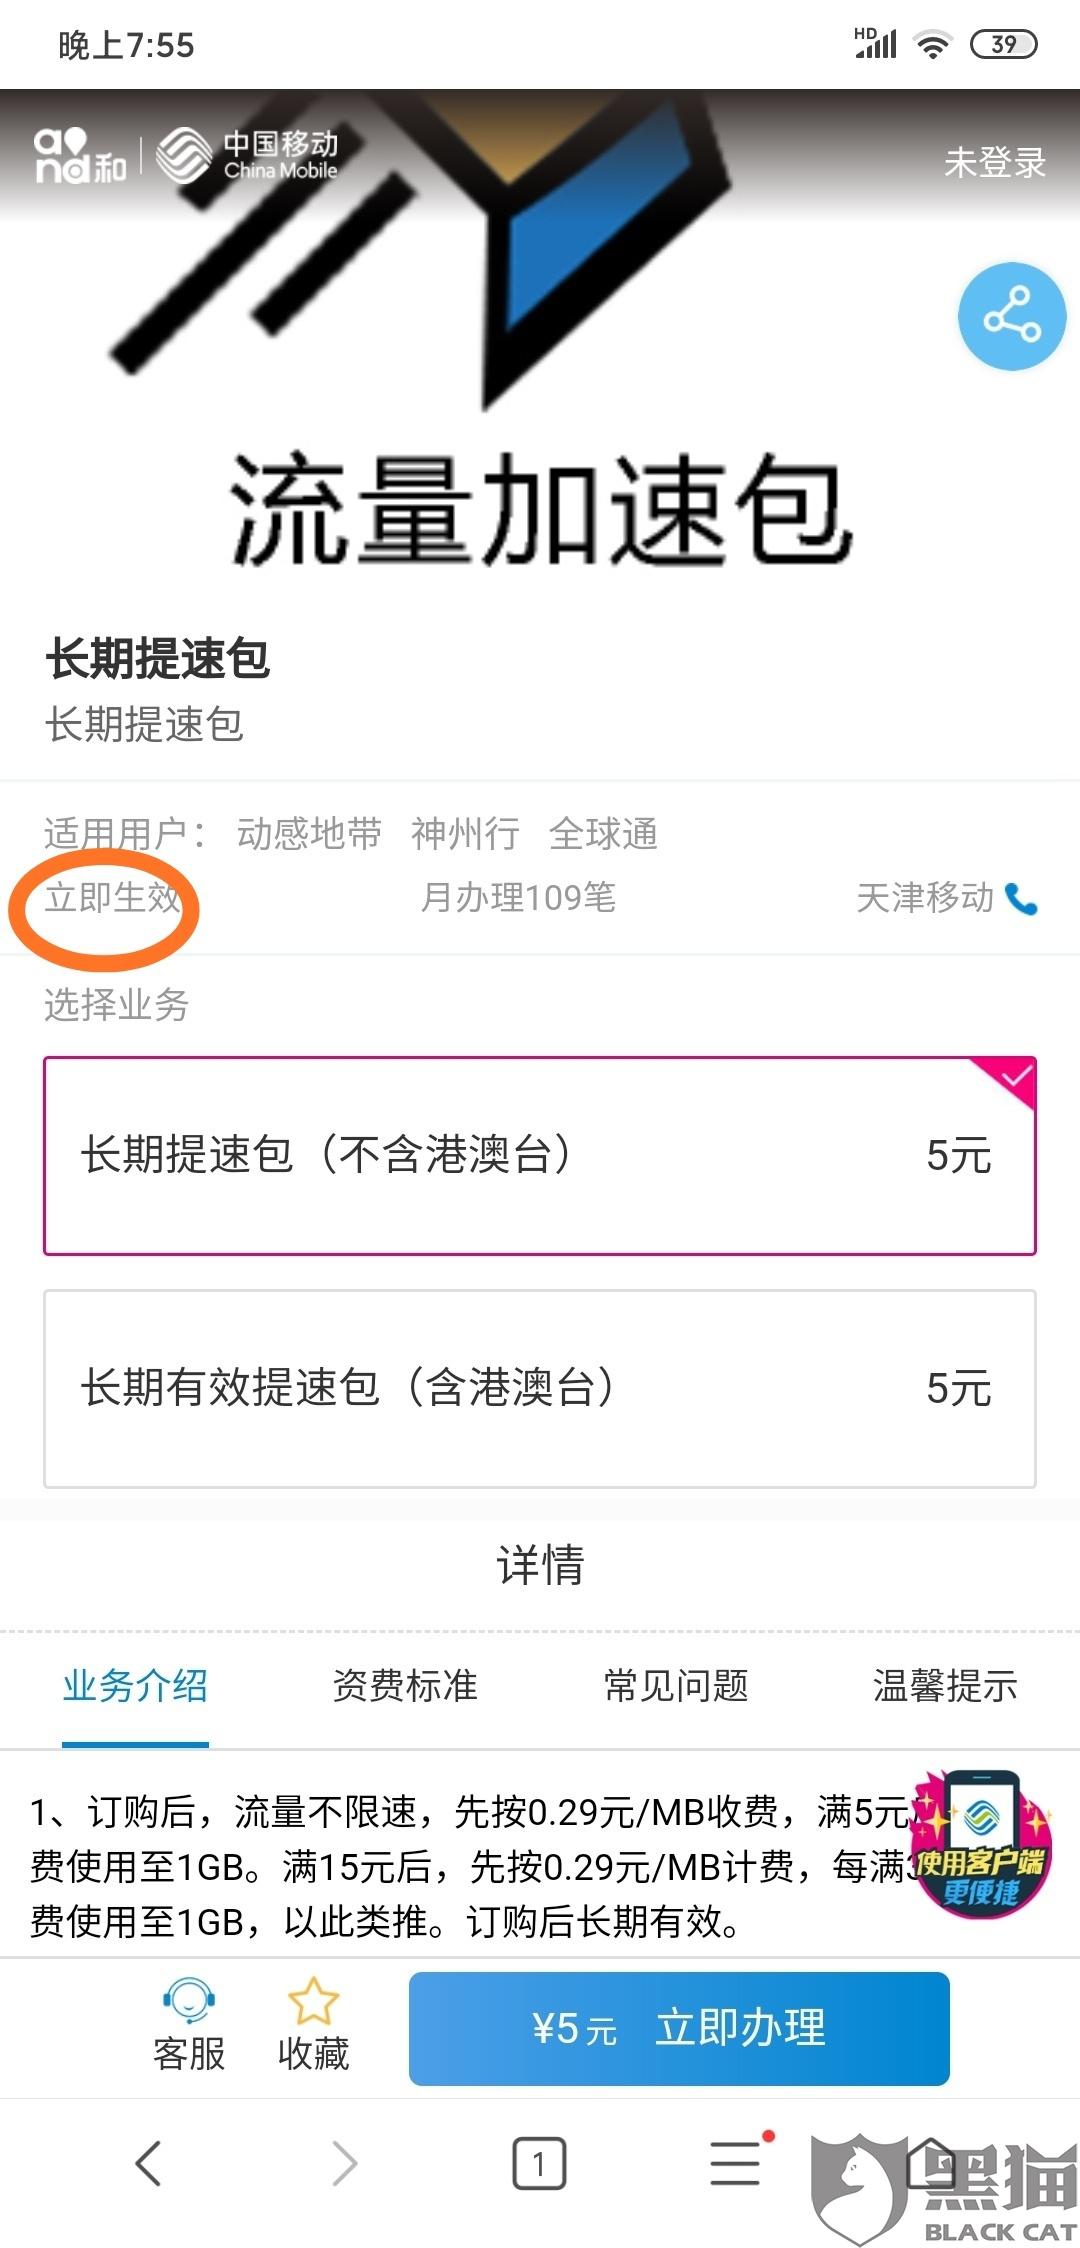Tap the phone icon beside 天津移动
Viewport: 1080px width, 2248px height.
1021,898
